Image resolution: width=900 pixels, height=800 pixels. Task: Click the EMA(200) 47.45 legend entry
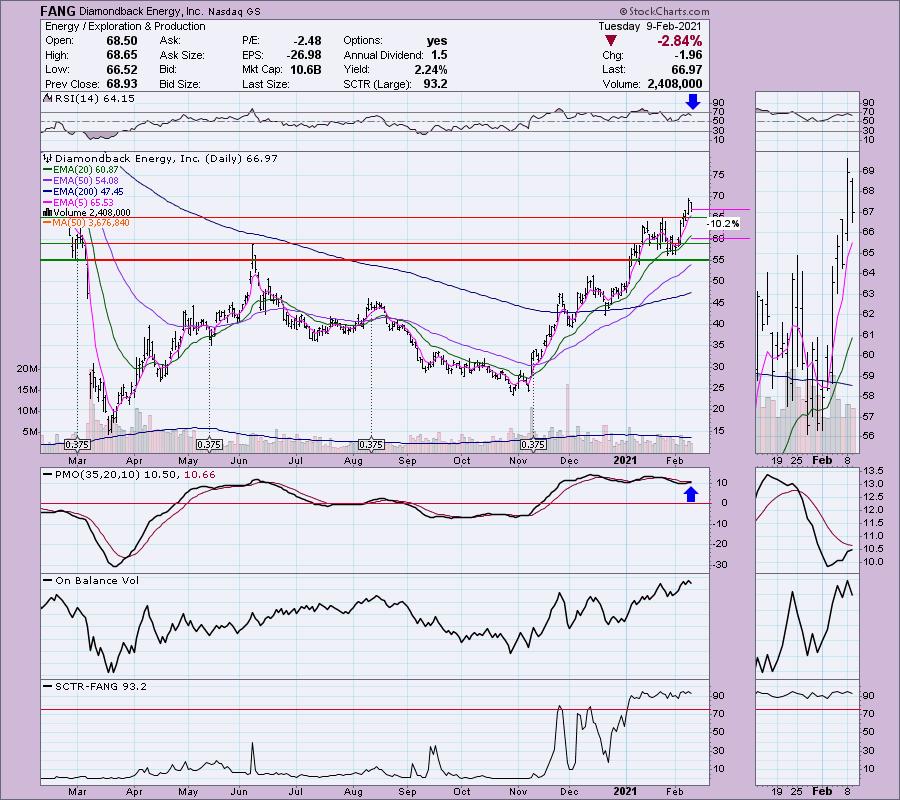(83, 192)
